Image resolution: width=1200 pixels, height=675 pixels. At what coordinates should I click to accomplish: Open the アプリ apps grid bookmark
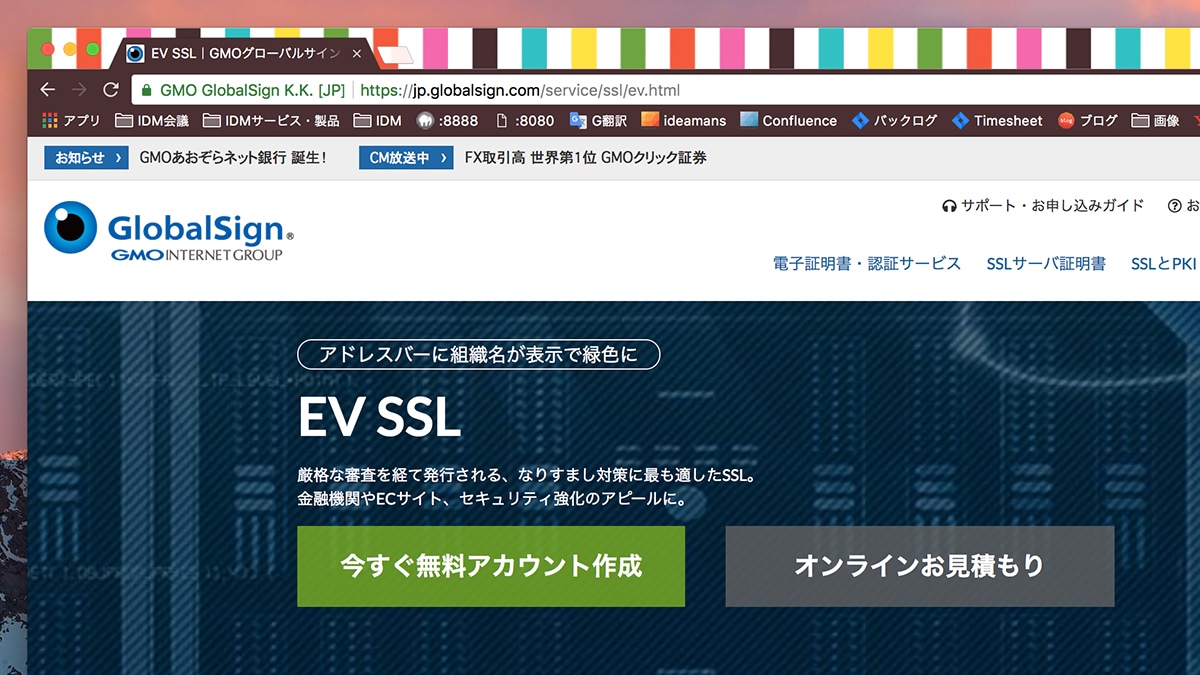71,120
